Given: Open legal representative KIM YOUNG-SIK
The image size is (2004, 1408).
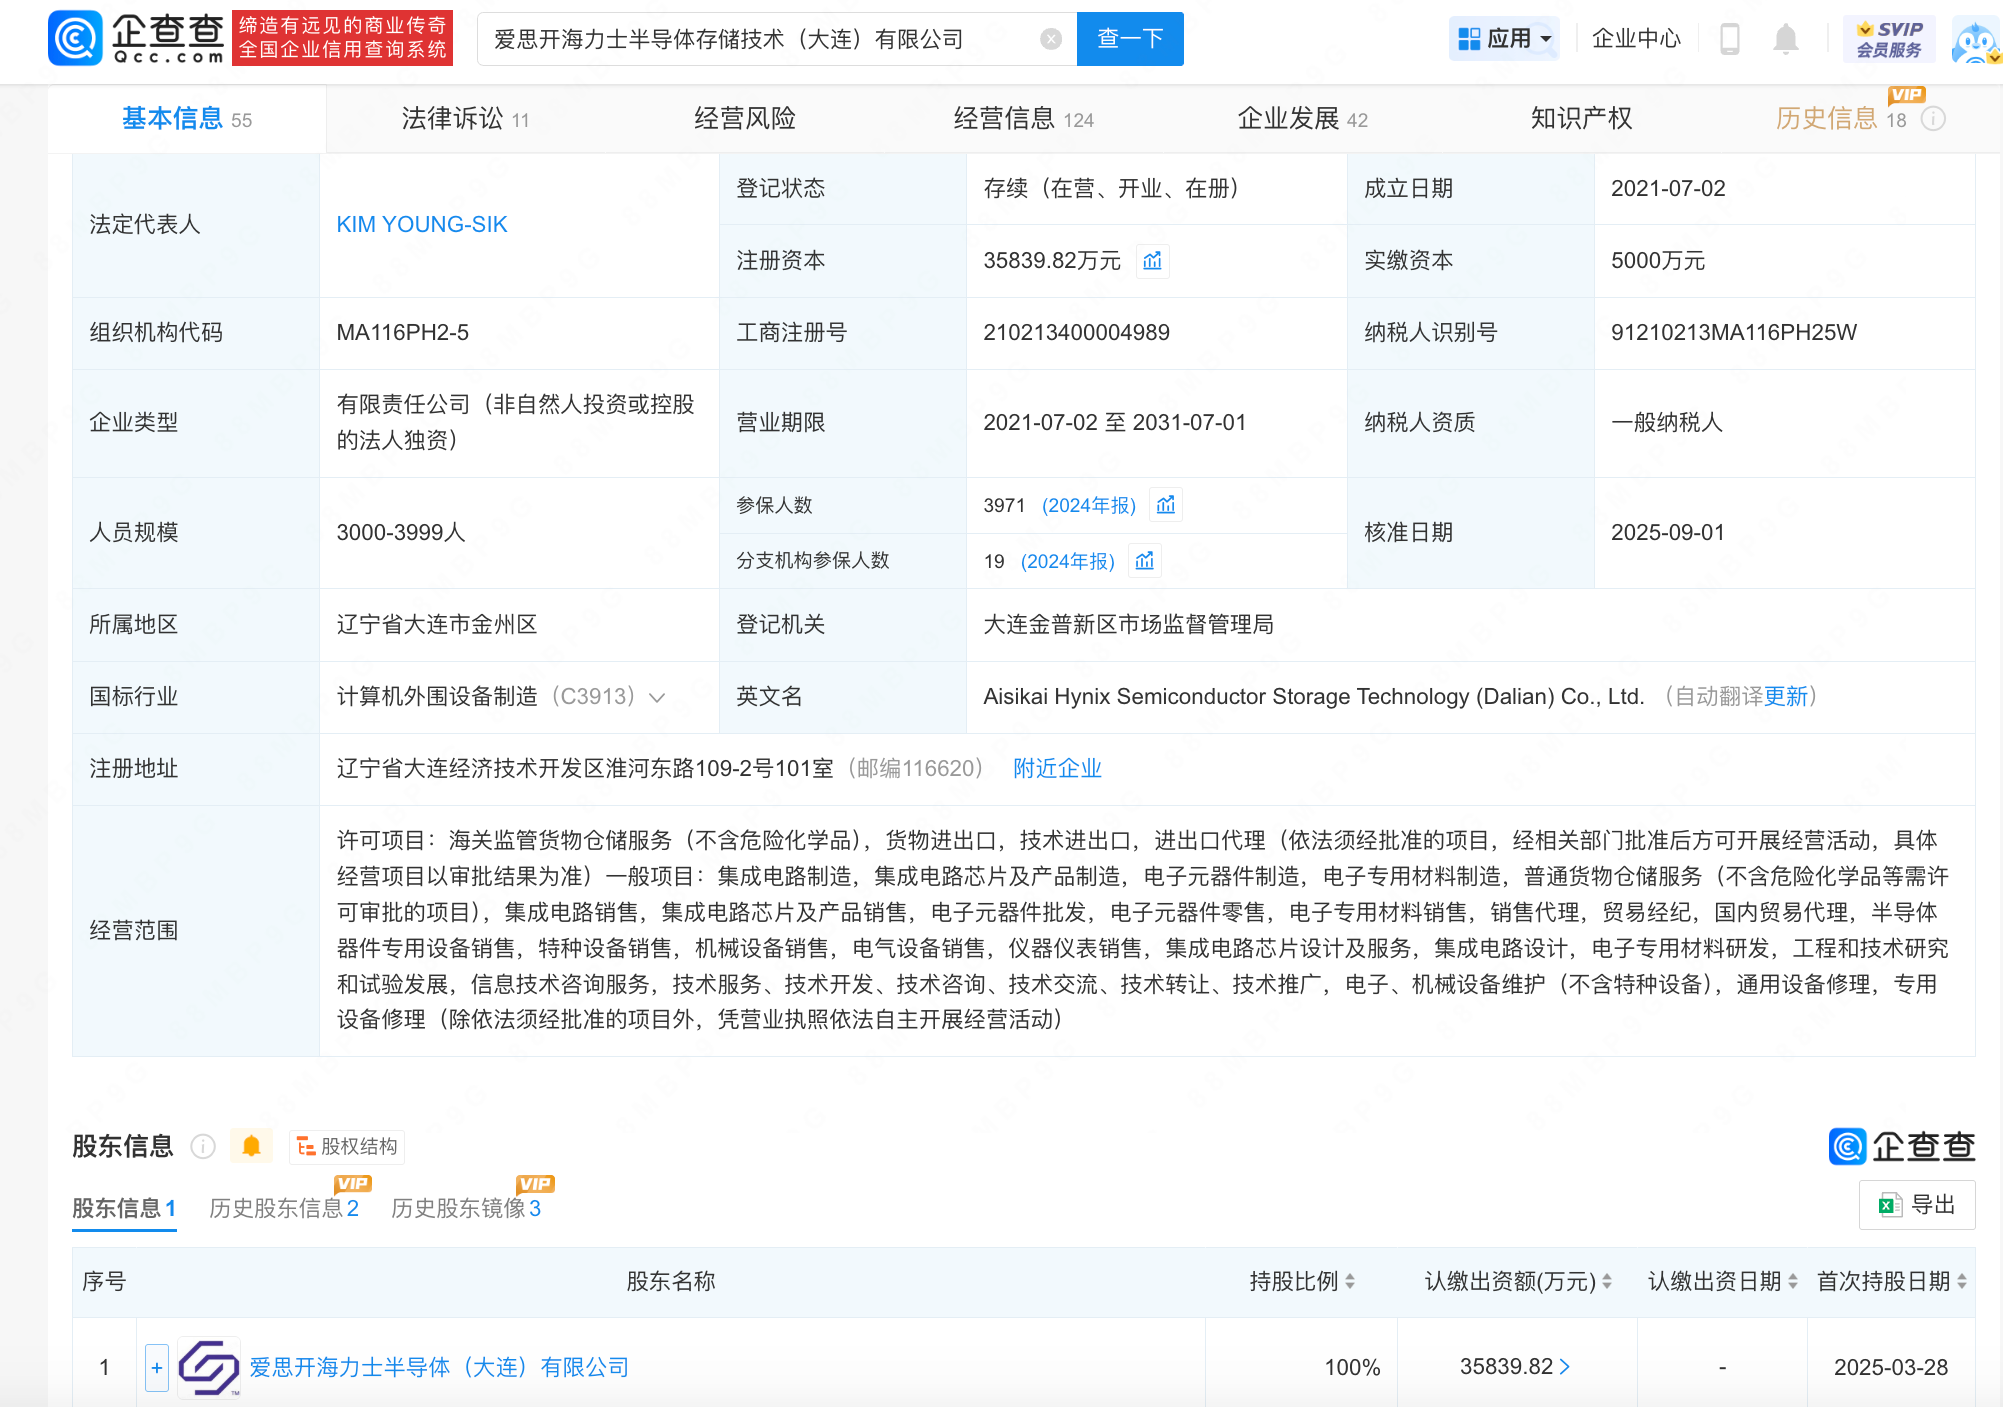Looking at the screenshot, I should pos(422,224).
